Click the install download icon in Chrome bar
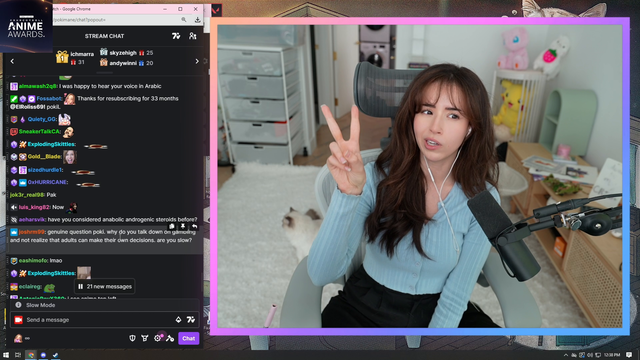This screenshot has width=640, height=360. (x=198, y=20)
